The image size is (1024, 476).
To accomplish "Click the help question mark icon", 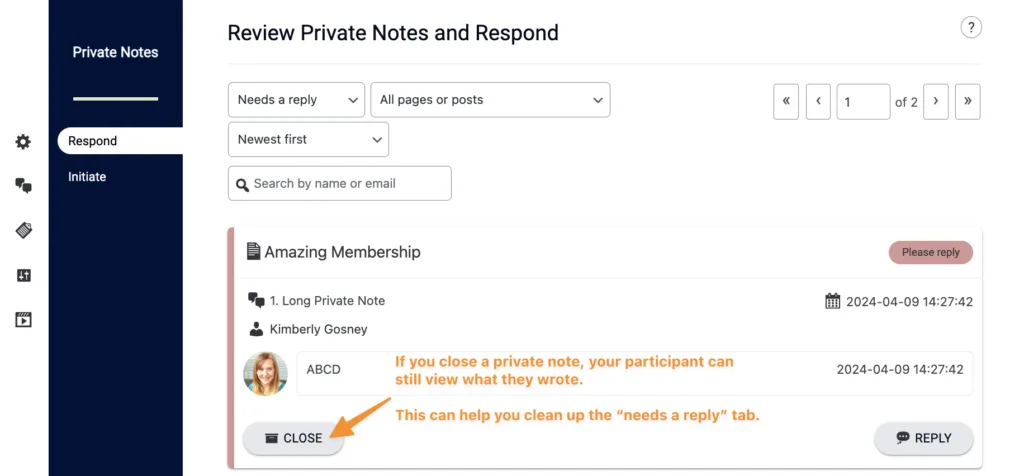I will click(x=970, y=28).
